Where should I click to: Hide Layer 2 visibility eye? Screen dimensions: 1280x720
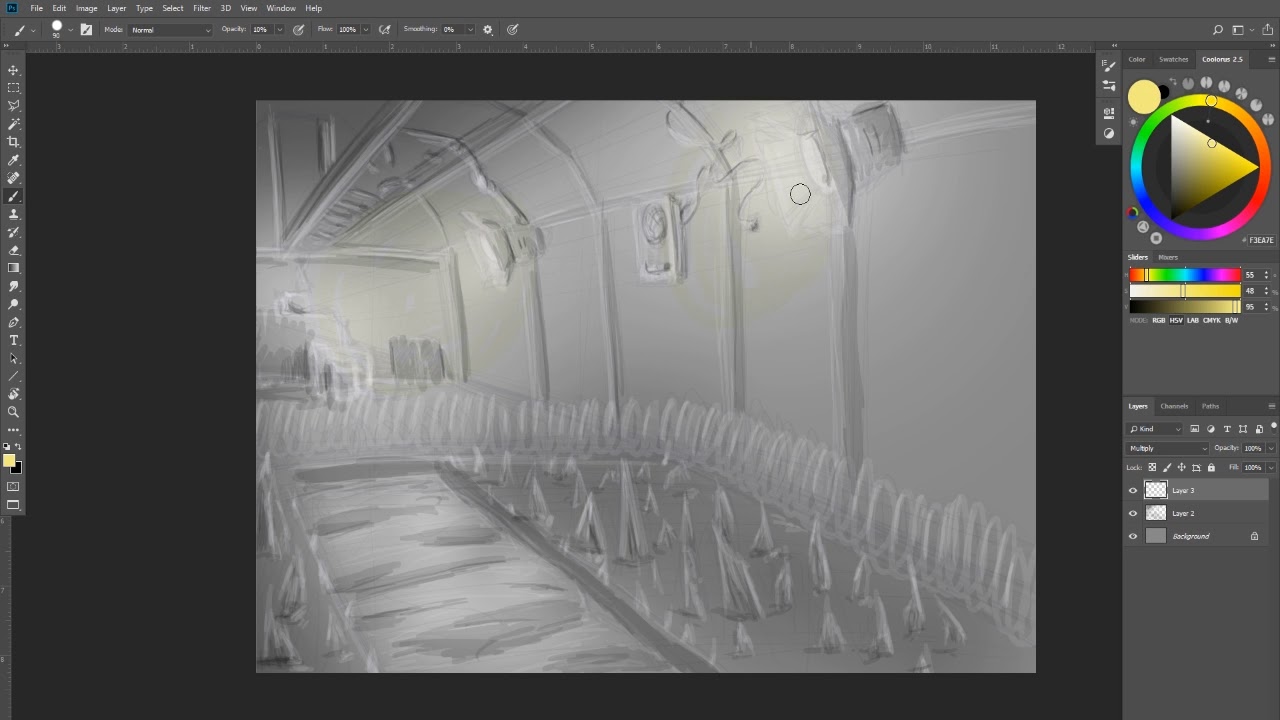click(x=1133, y=513)
